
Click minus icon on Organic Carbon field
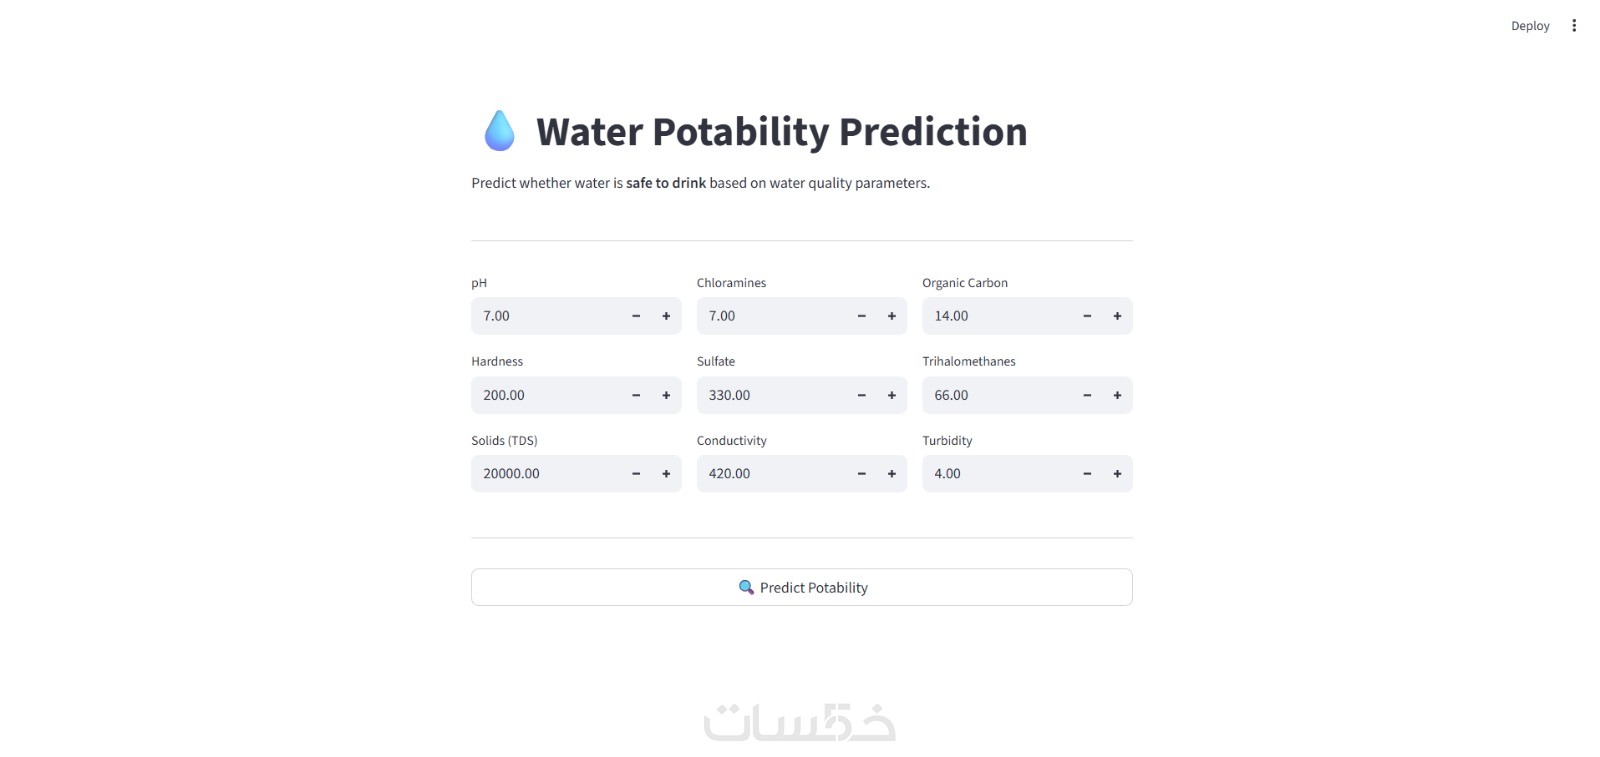(x=1087, y=316)
